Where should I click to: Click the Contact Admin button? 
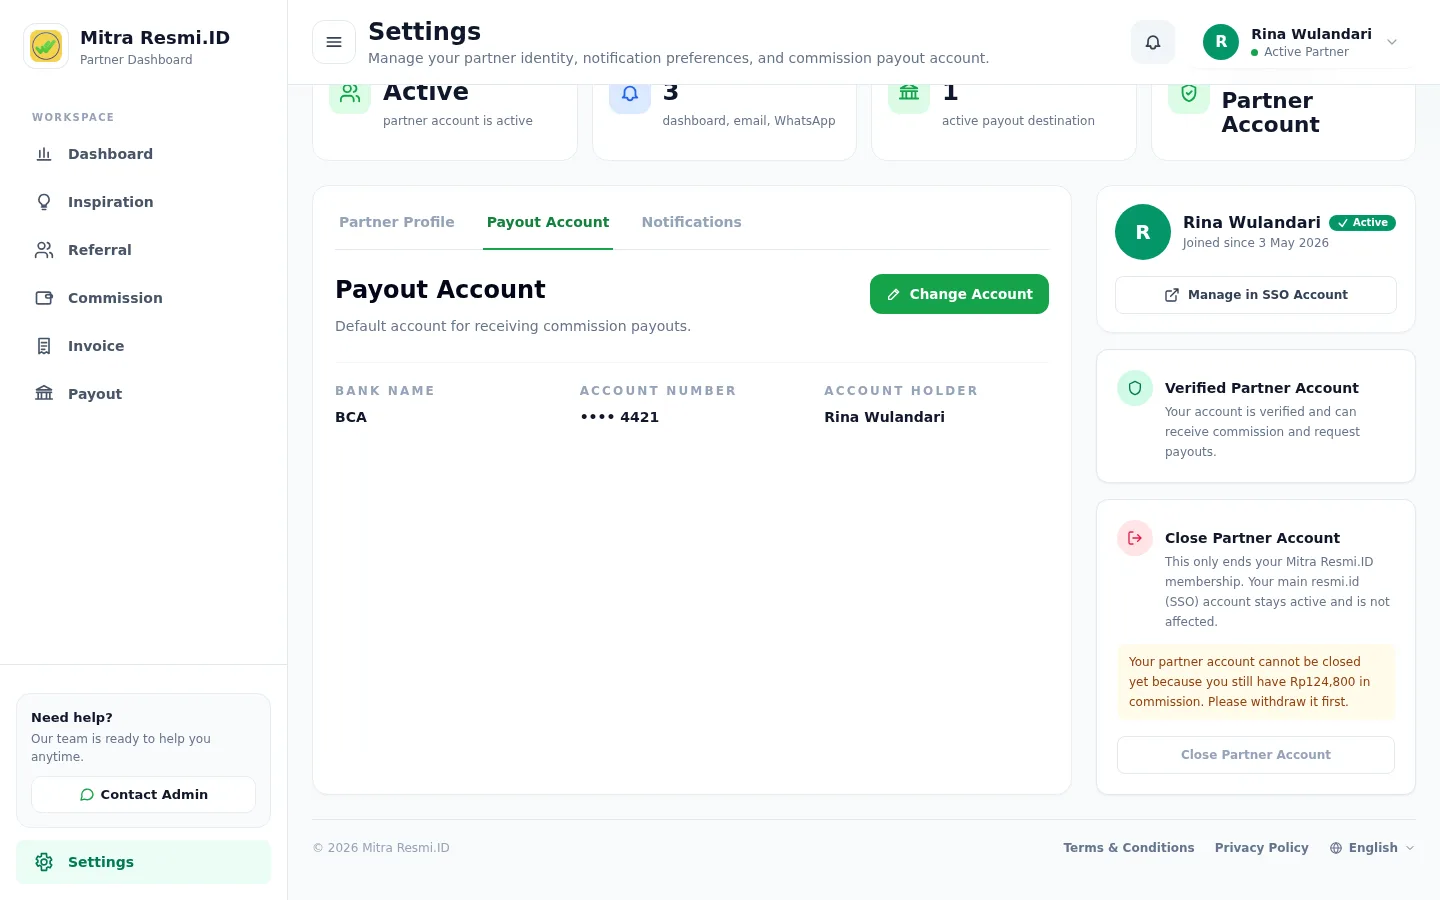[x=143, y=795]
